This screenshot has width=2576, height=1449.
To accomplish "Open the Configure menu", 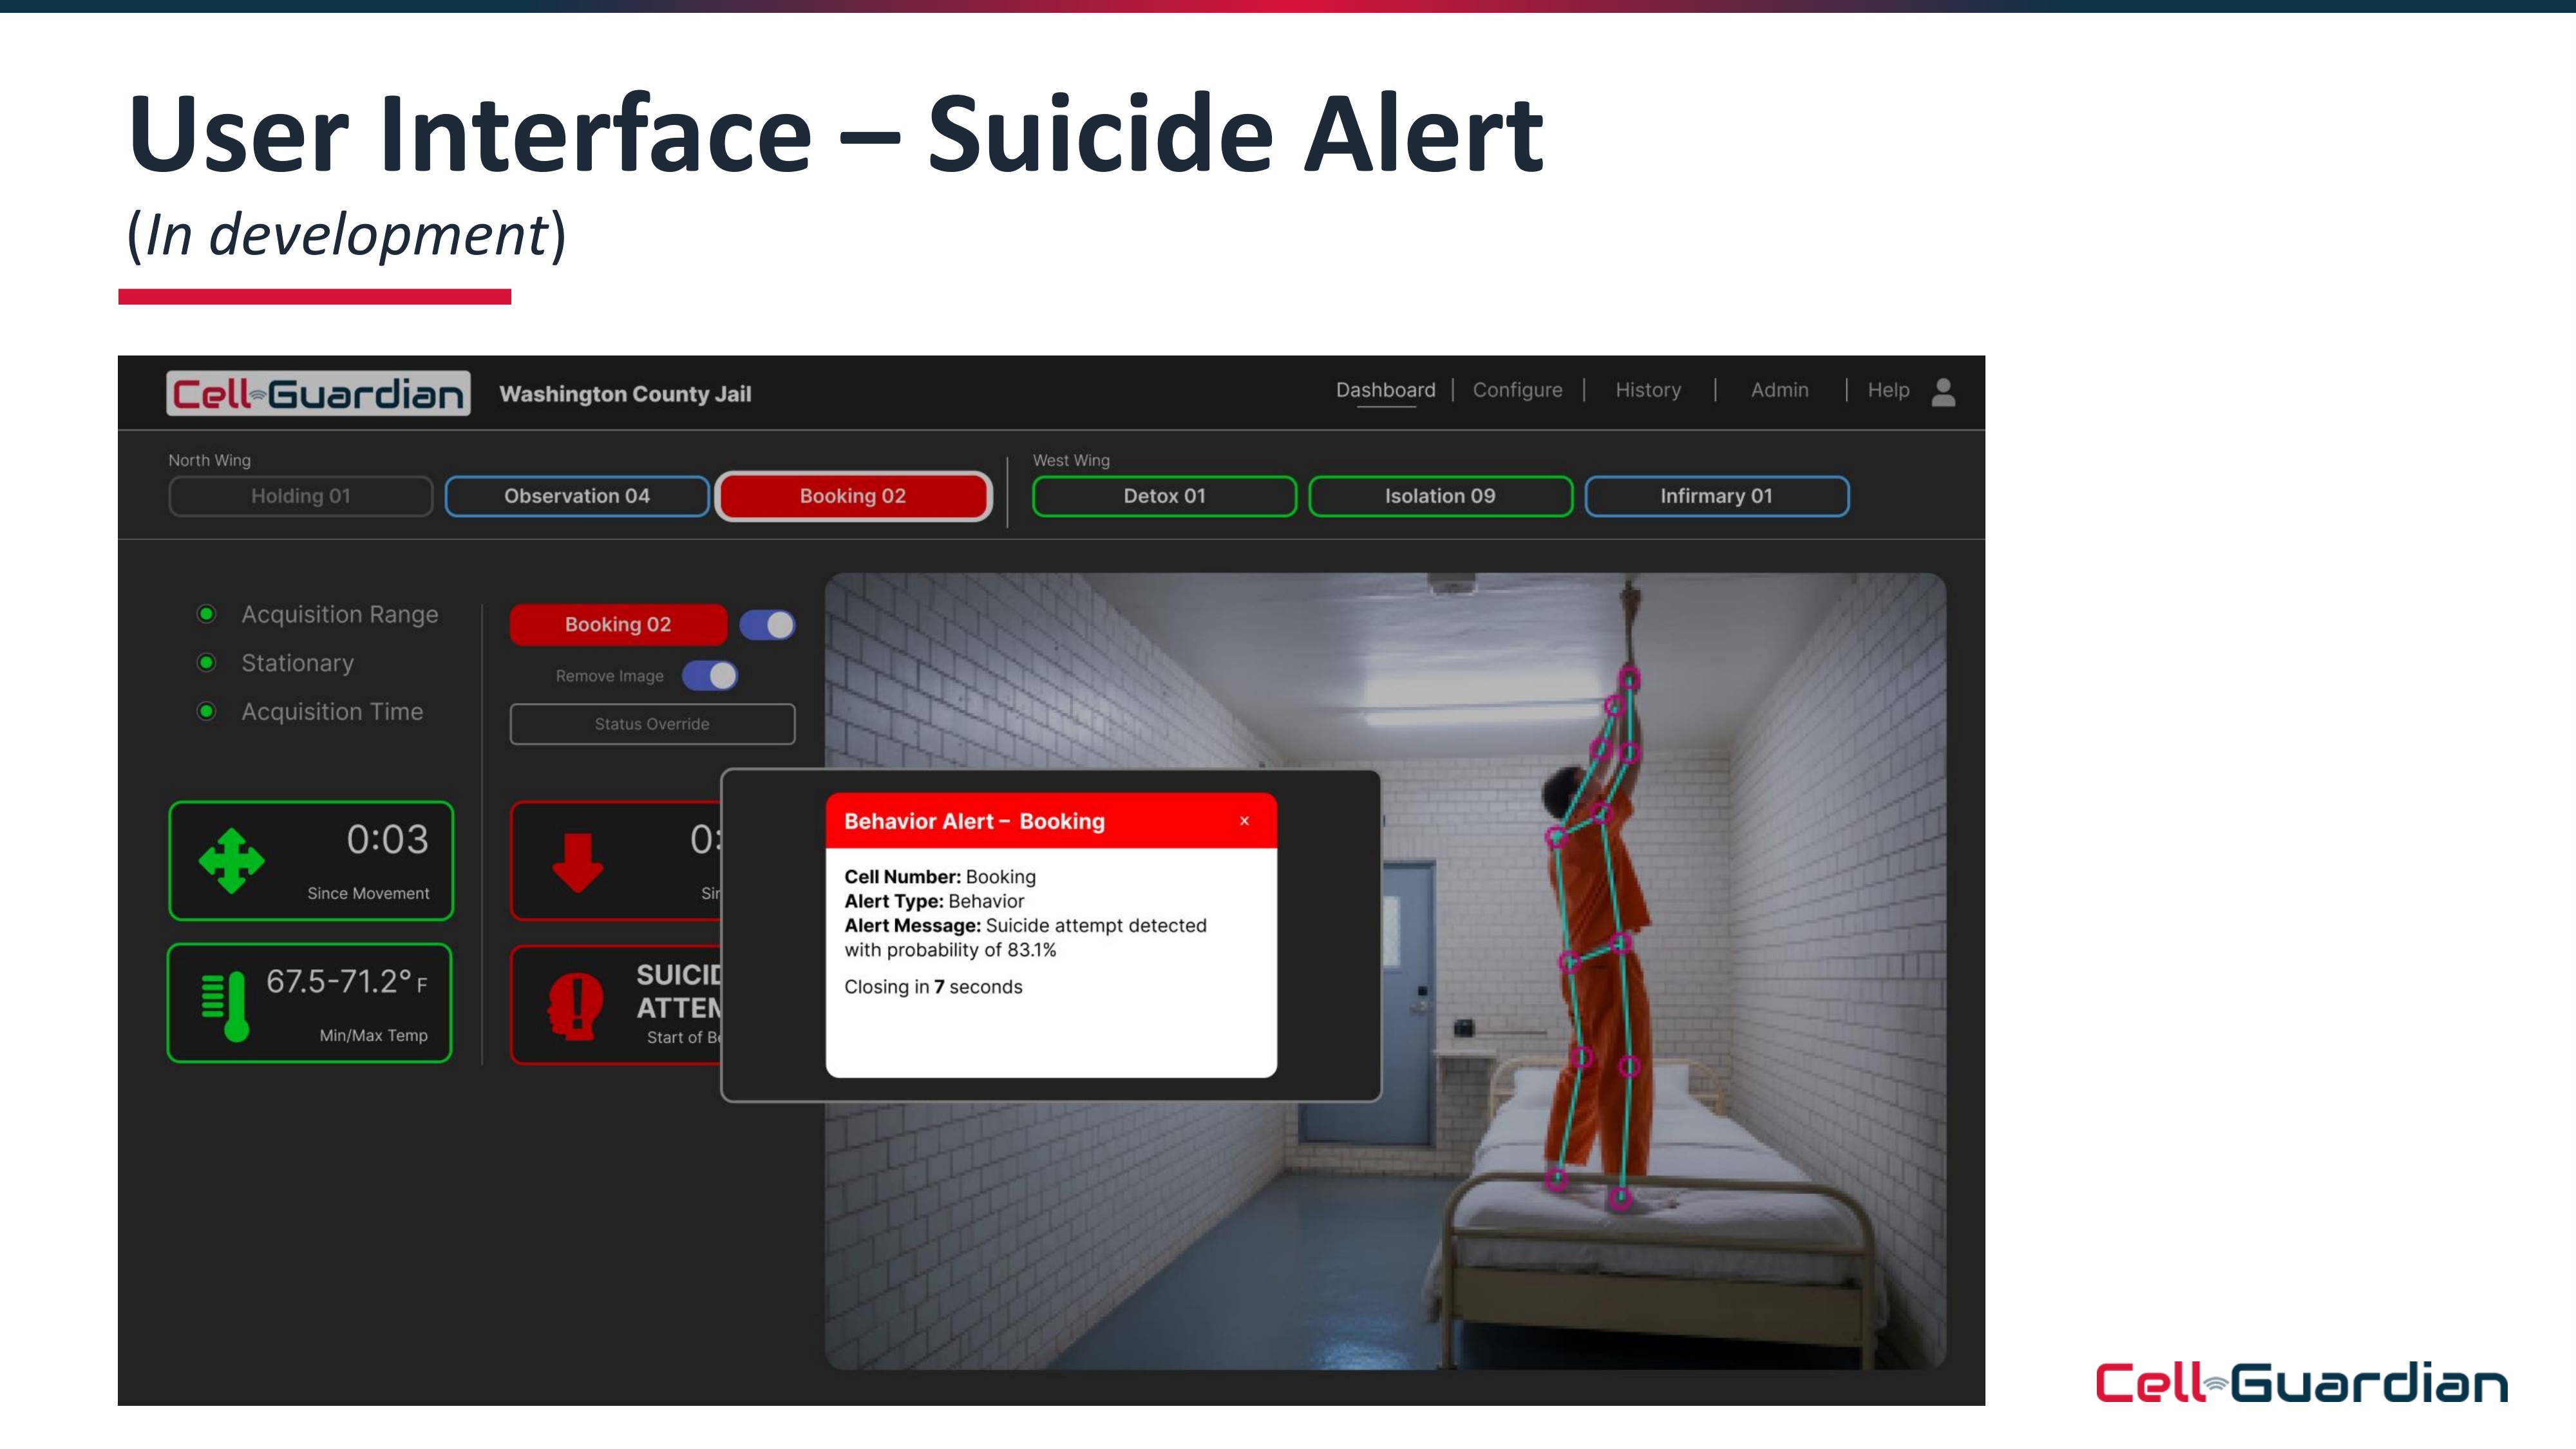I will [1516, 390].
